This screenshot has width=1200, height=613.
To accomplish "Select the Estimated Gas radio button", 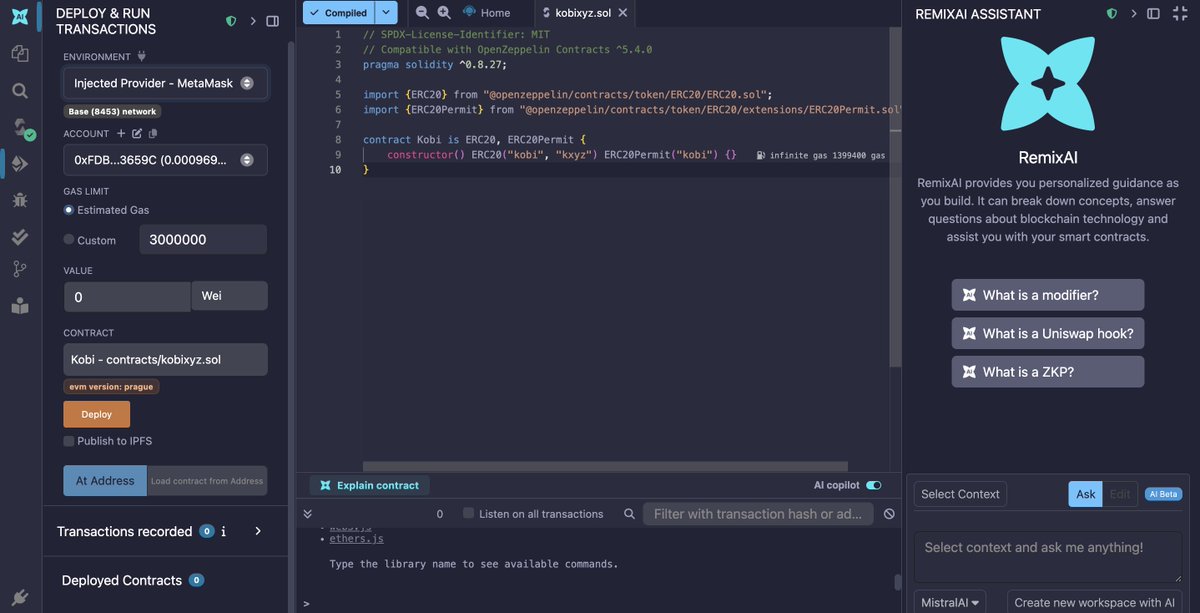I will click(69, 210).
